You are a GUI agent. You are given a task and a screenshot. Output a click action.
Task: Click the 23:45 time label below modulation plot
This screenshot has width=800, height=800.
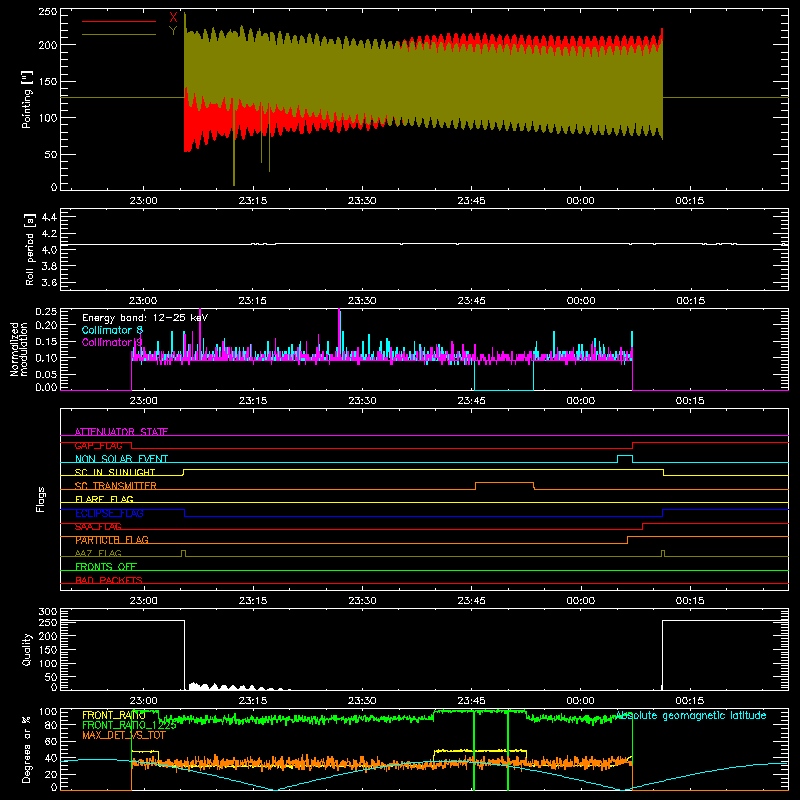[x=471, y=401]
